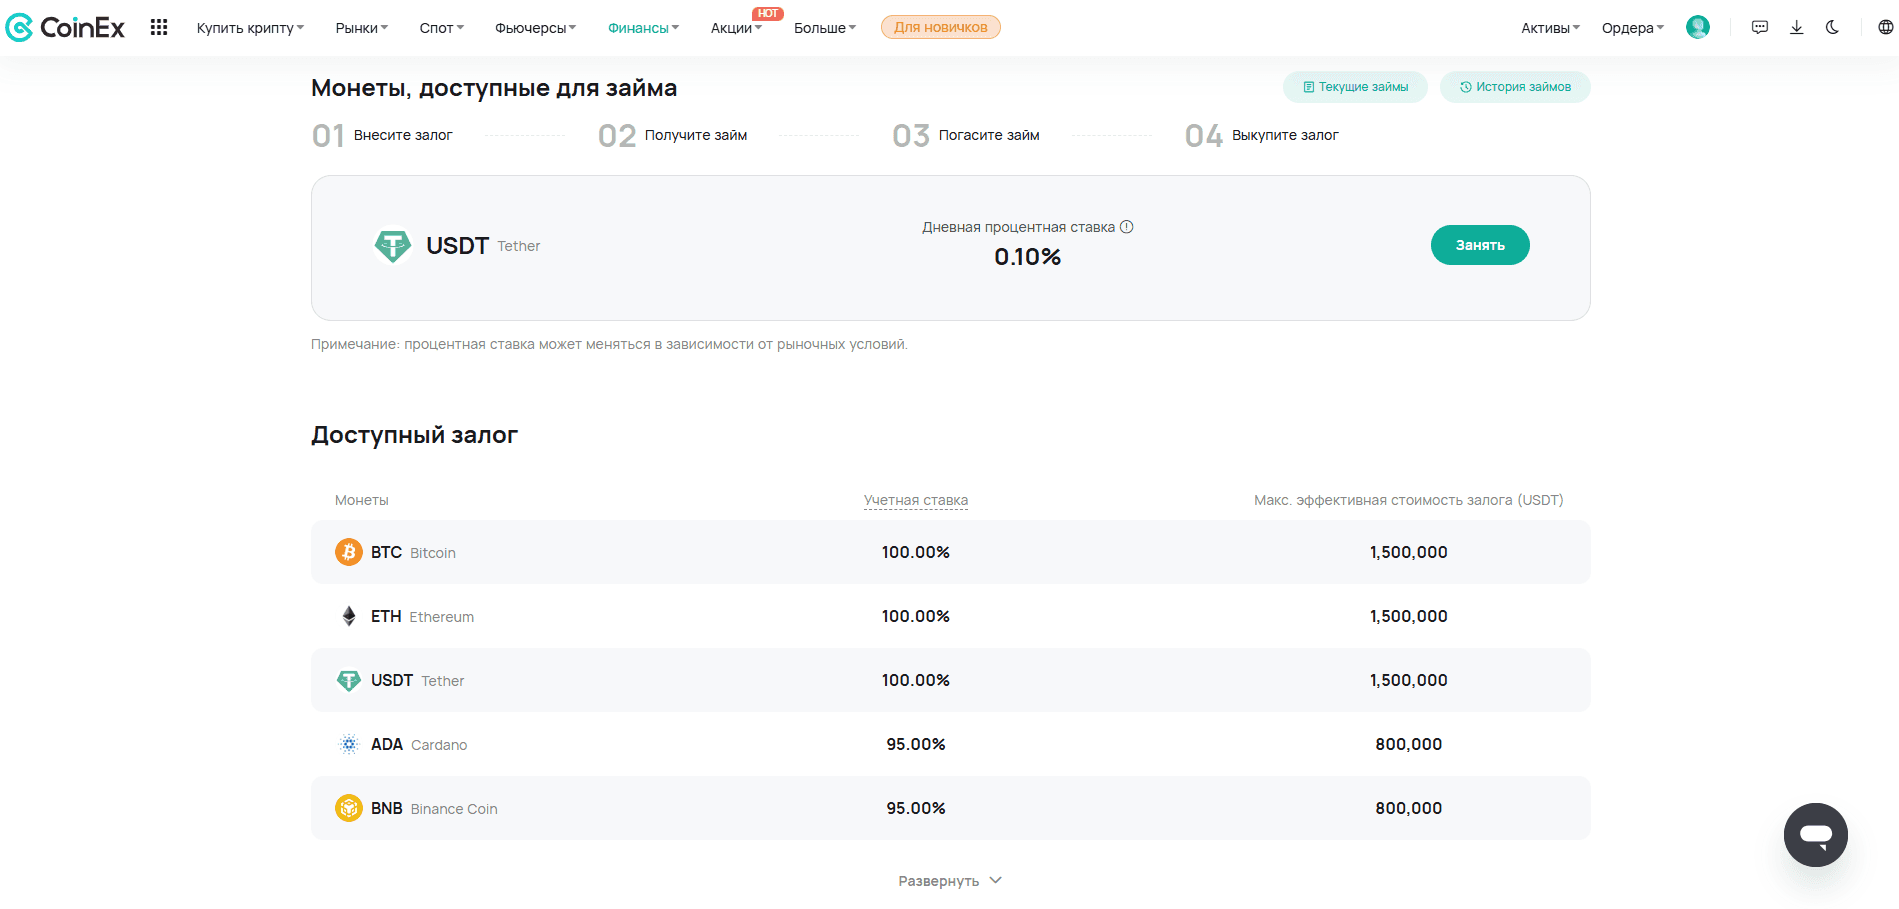The width and height of the screenshot is (1899, 909).
Task: Open the user profile avatar
Action: pyautogui.click(x=1697, y=28)
